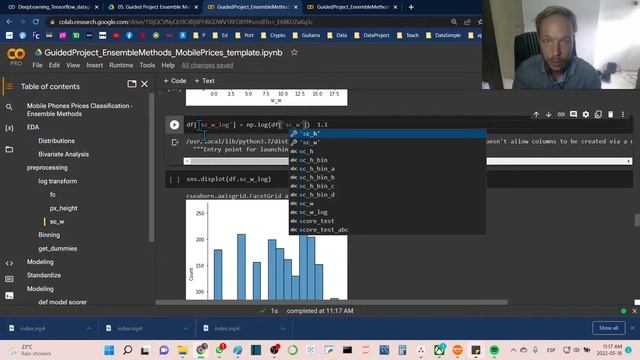The image size is (640, 360).
Task: Jump to log transform section
Action: click(58, 181)
